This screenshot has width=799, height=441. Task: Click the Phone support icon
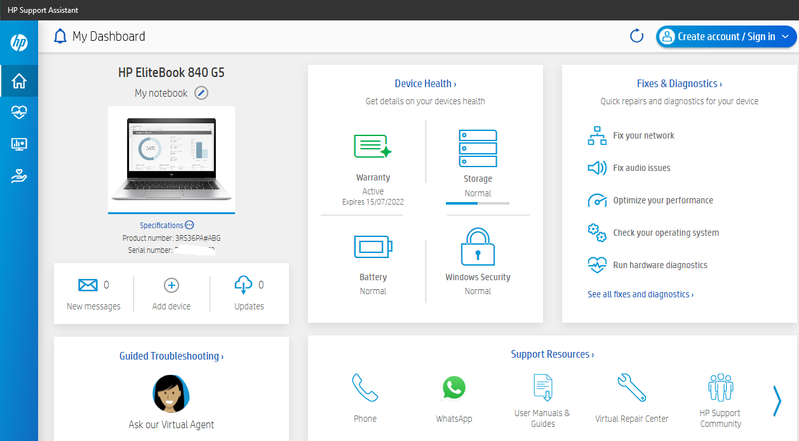tap(365, 388)
